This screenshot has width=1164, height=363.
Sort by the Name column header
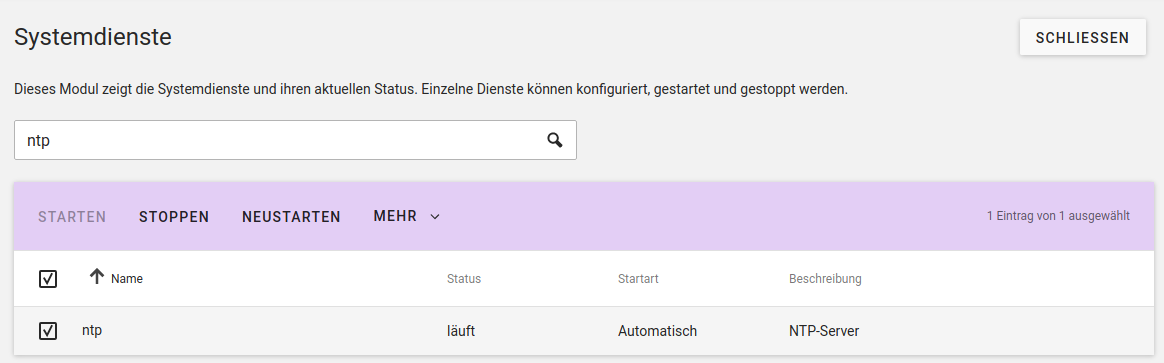click(127, 279)
